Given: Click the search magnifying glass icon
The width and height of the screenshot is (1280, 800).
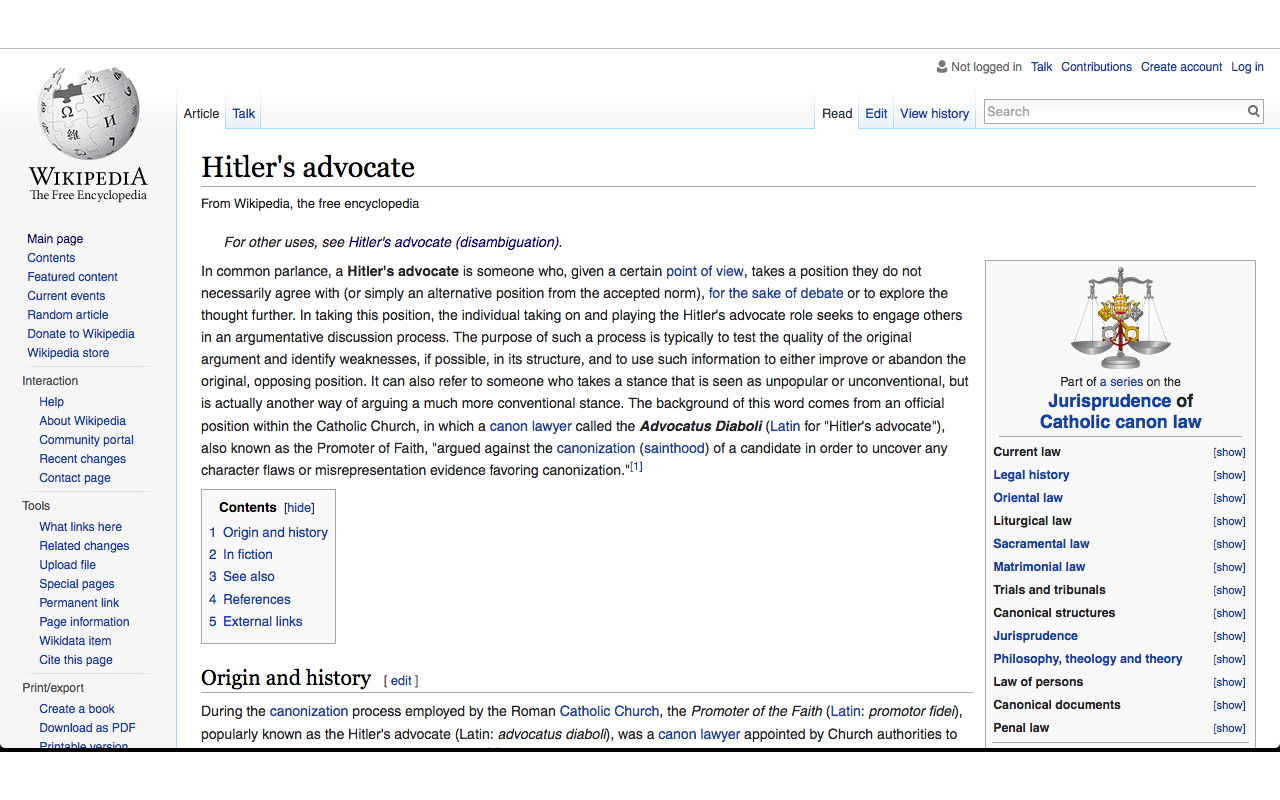Looking at the screenshot, I should tap(1253, 111).
